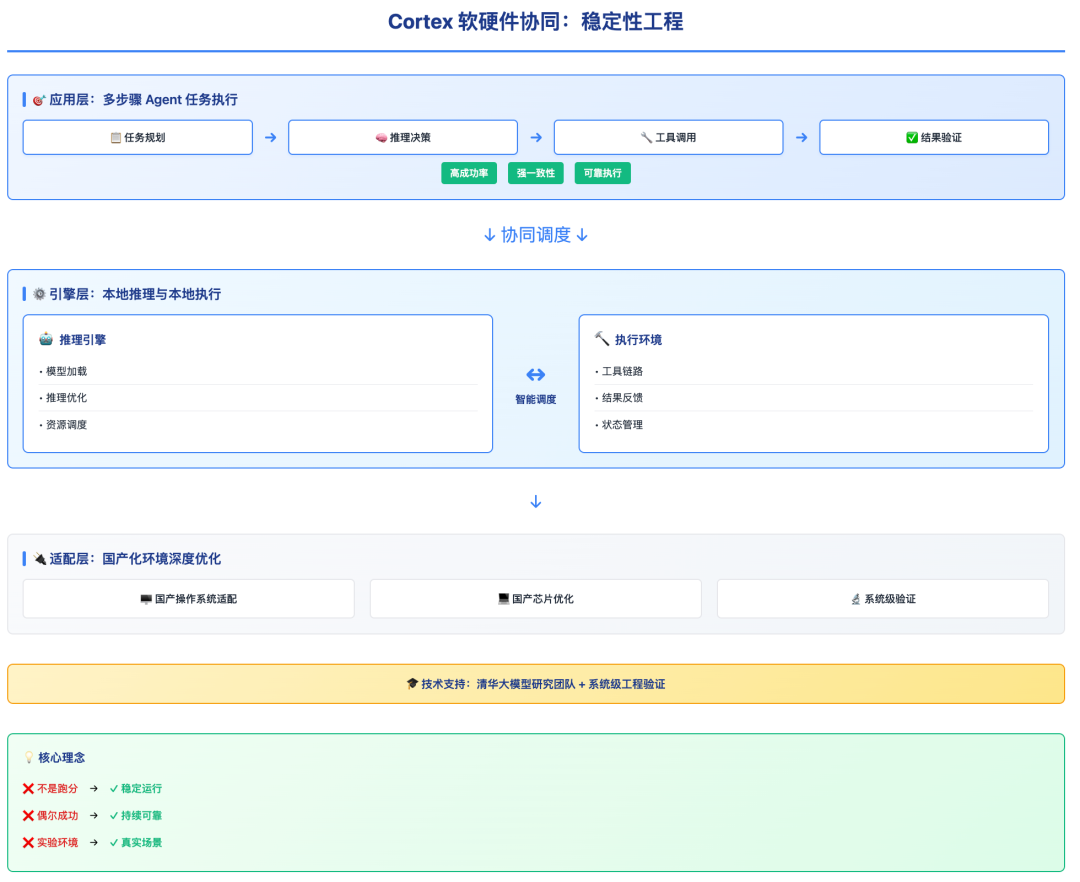
Task: Click the 国产操作系统适配 card
Action: point(189,599)
